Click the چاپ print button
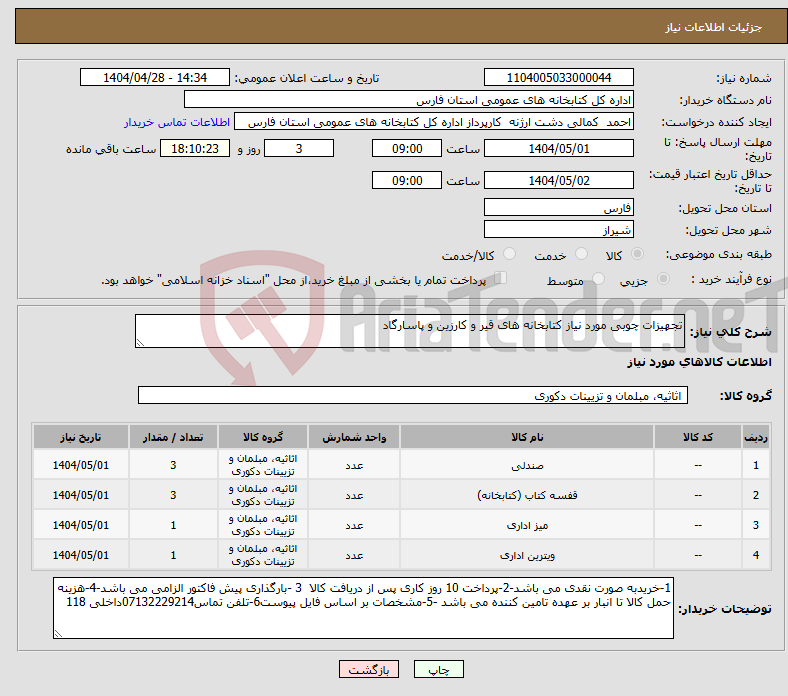 click(x=439, y=669)
